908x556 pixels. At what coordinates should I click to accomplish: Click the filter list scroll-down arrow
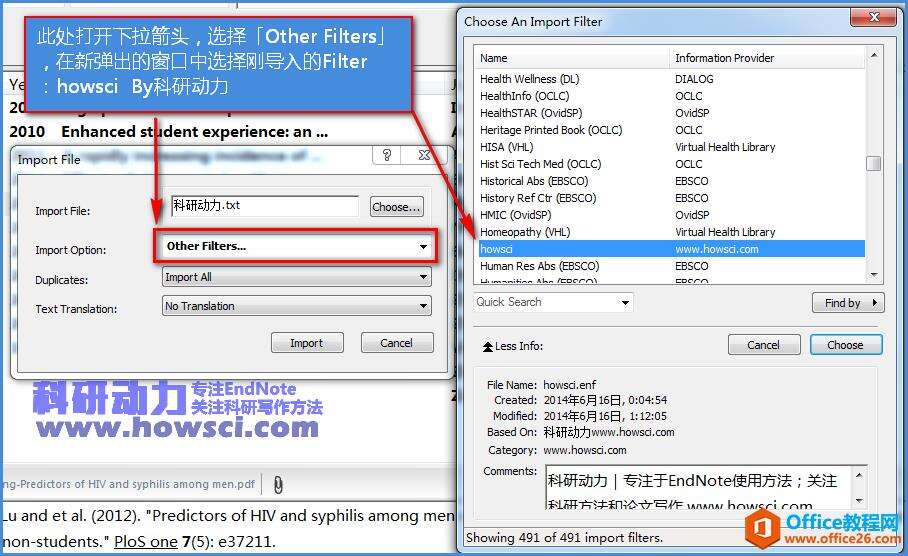[874, 275]
